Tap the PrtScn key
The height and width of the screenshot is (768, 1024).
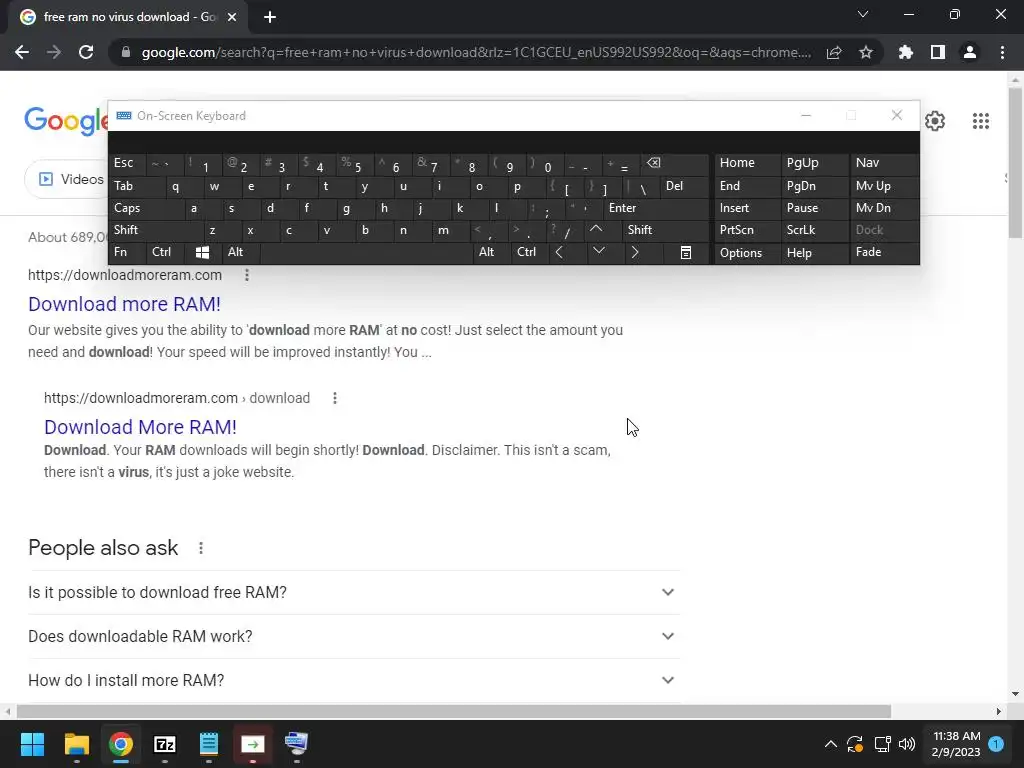[747, 230]
